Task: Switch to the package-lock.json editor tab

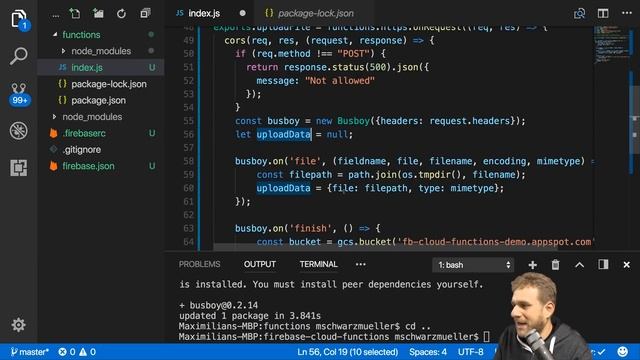Action: pyautogui.click(x=315, y=13)
